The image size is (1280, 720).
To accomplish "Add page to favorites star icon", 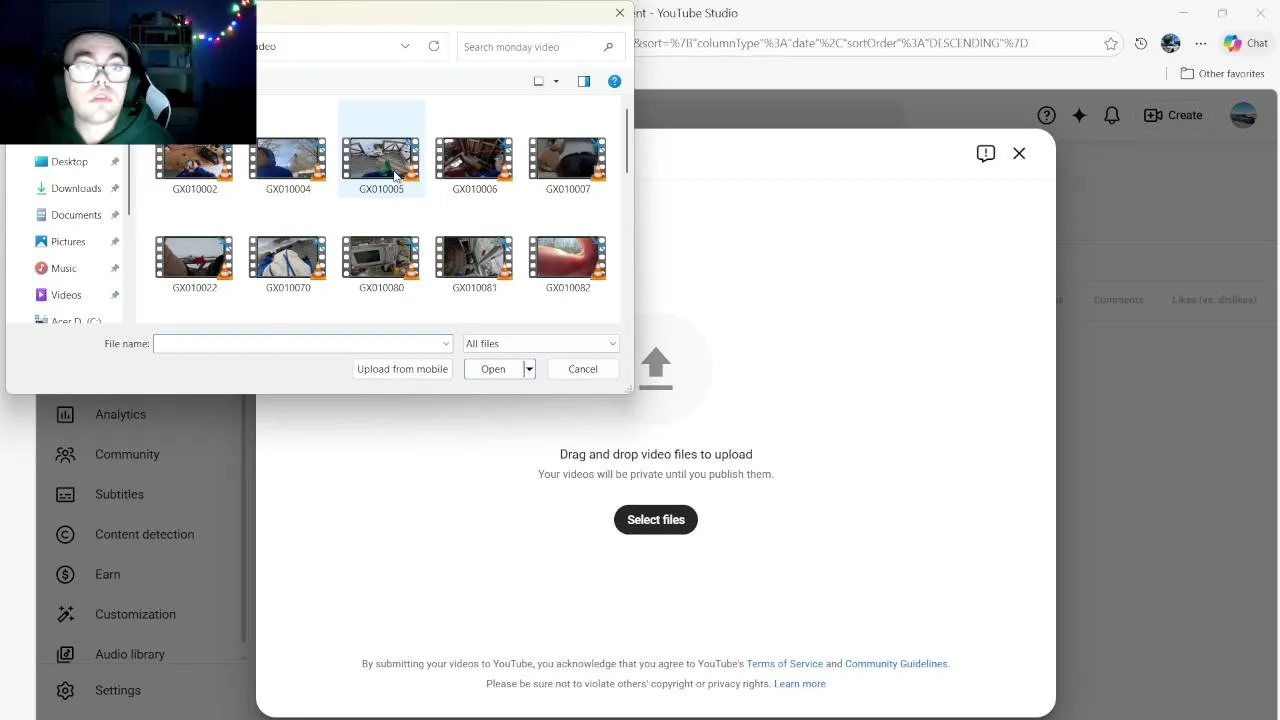I will (x=1111, y=43).
